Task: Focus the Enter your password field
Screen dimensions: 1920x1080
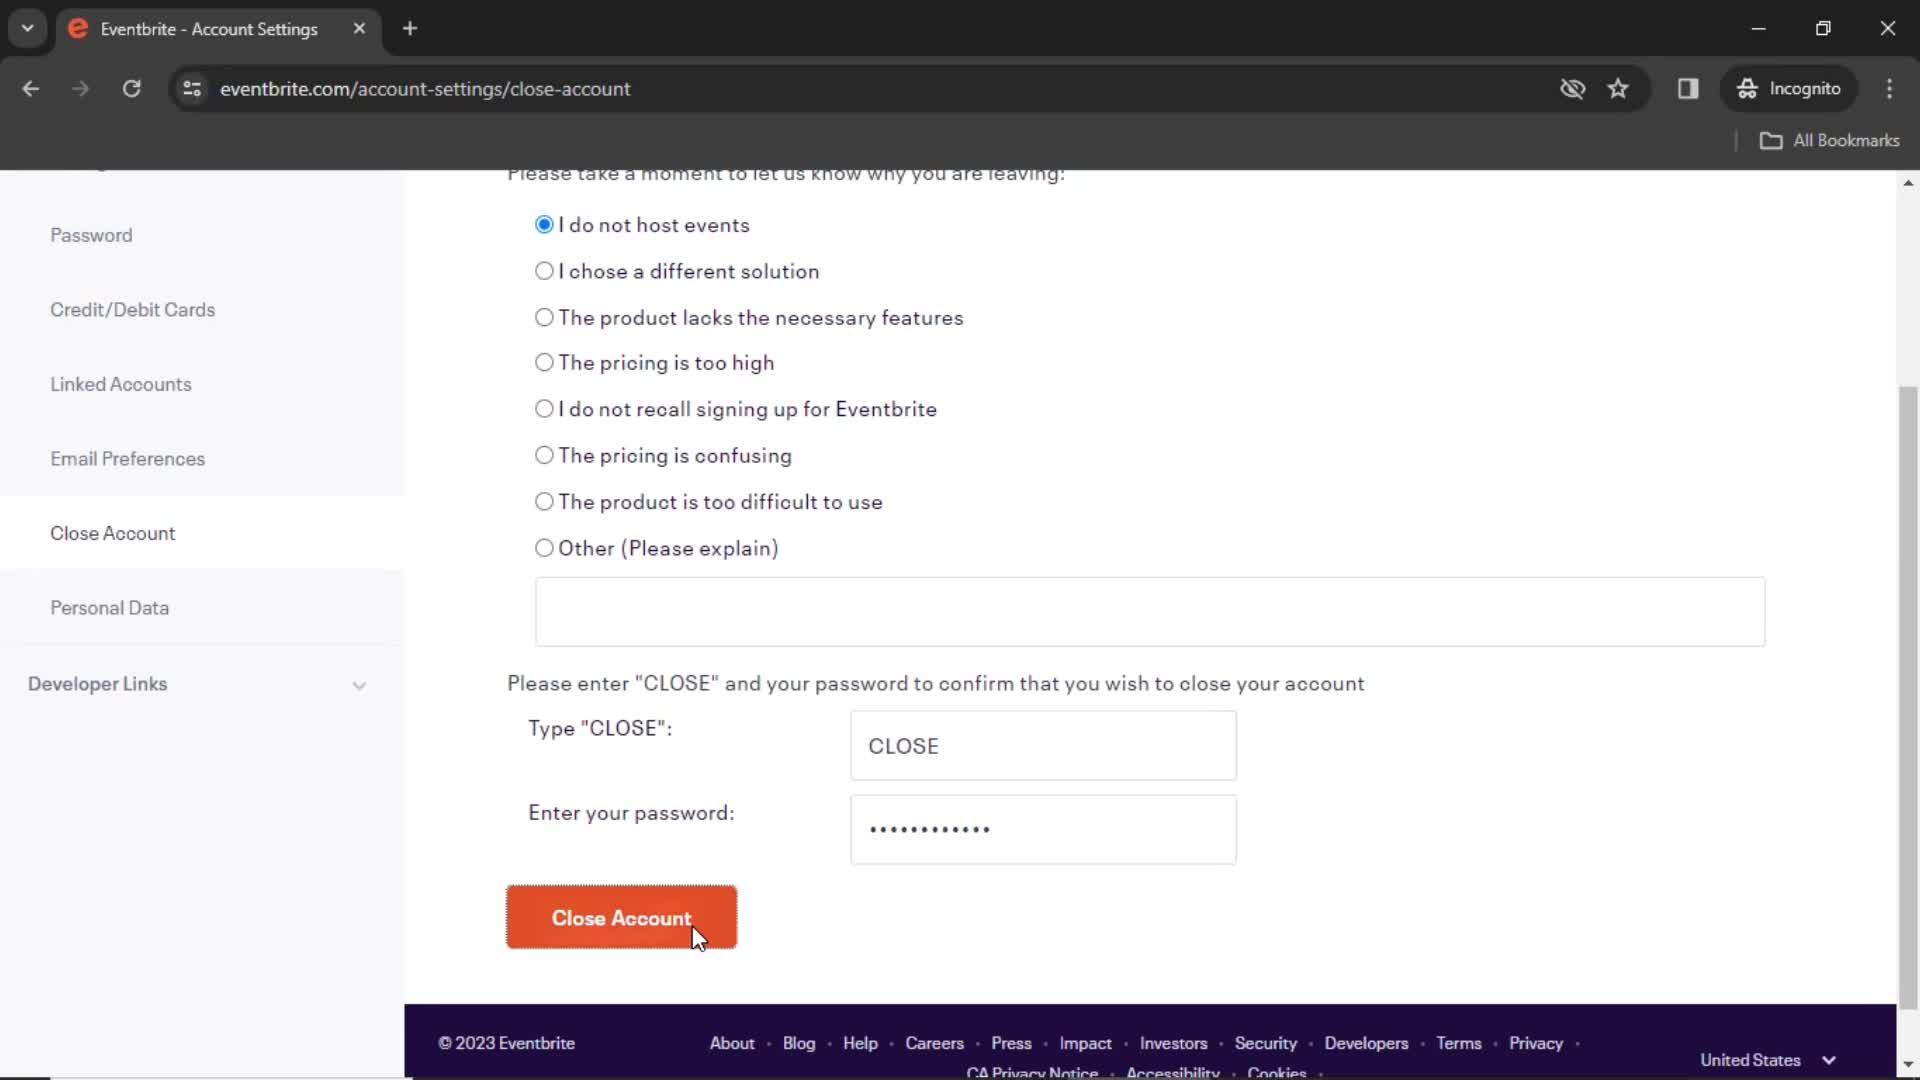Action: pos(1043,830)
